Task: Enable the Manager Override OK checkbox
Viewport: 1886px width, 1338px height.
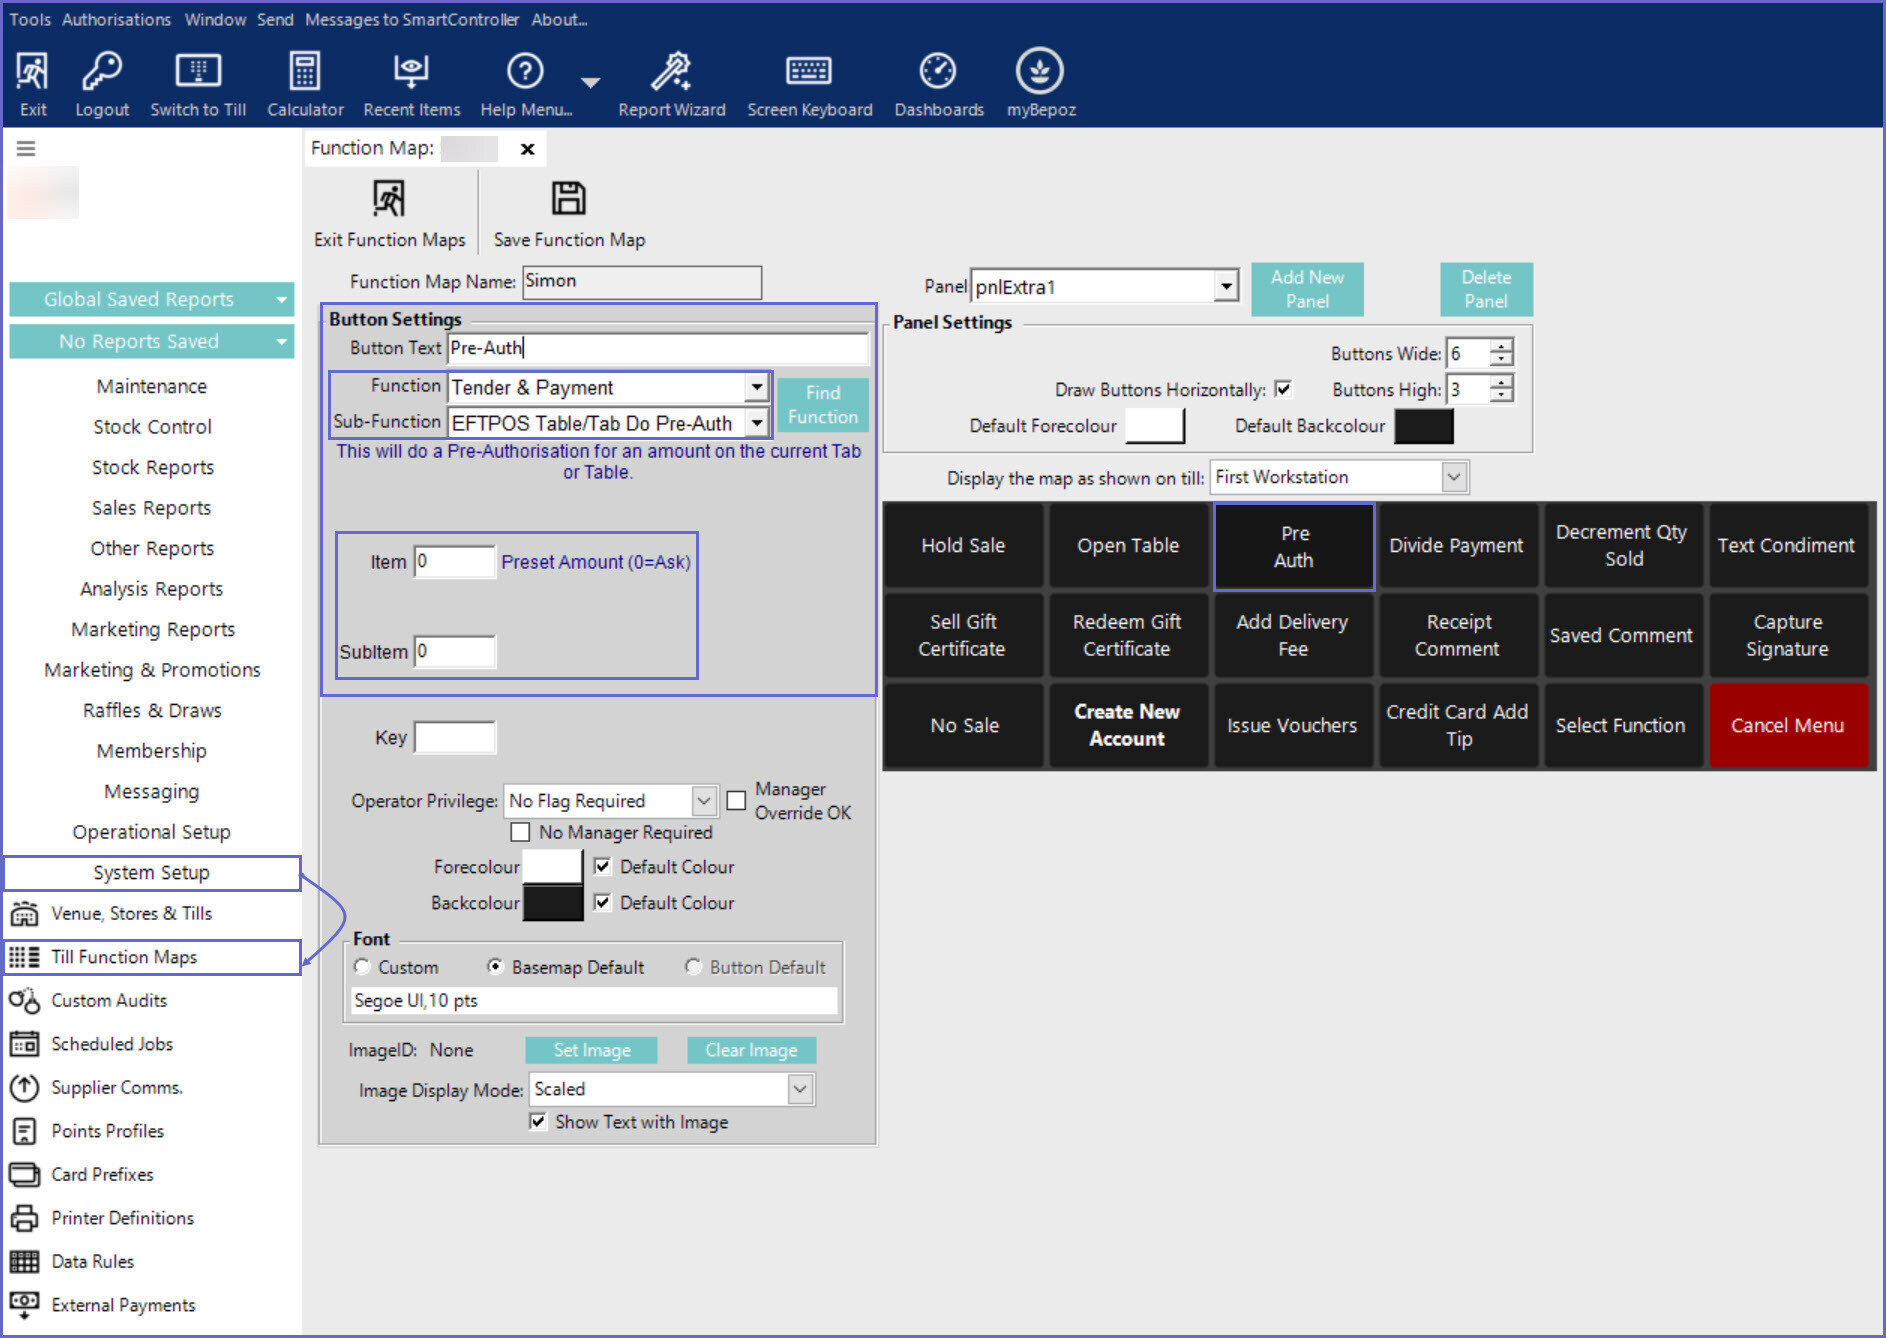Action: [737, 800]
